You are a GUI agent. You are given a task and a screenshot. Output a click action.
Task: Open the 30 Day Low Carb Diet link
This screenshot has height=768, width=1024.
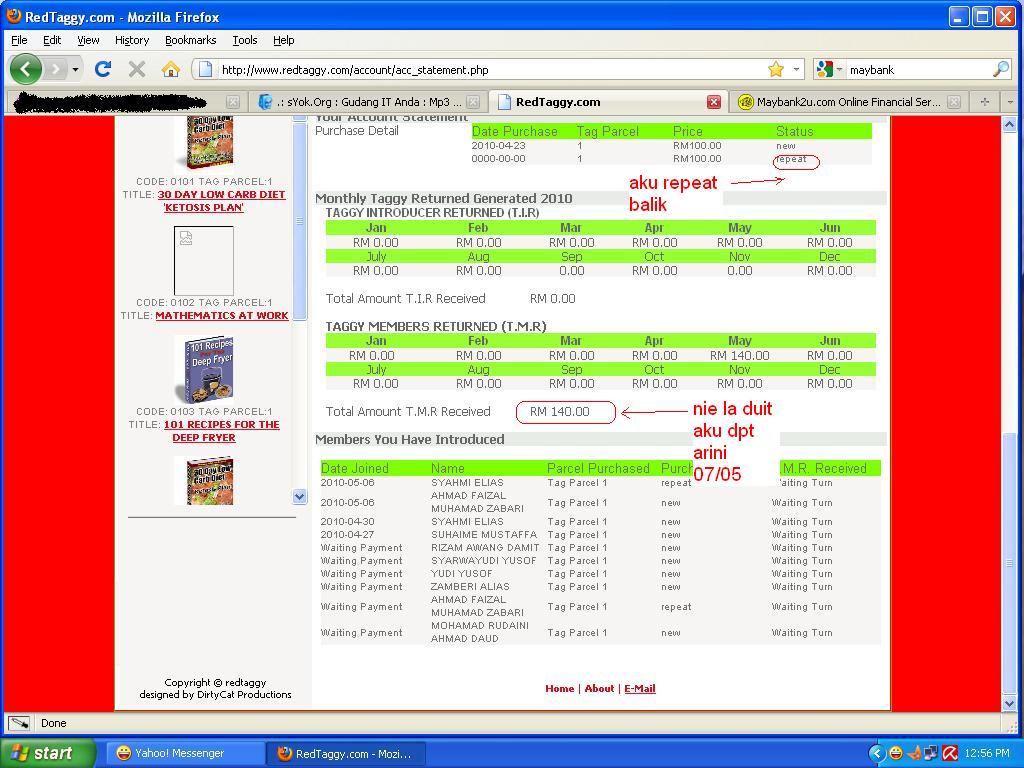coord(221,200)
